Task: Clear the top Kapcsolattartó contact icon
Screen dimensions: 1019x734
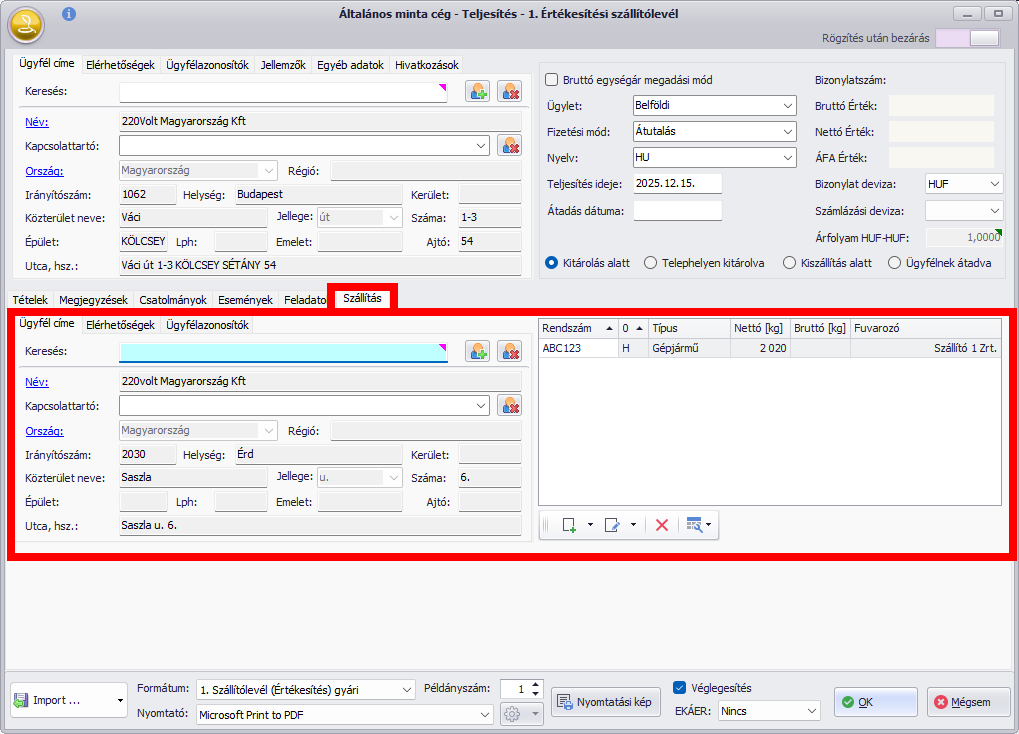Action: (x=510, y=145)
